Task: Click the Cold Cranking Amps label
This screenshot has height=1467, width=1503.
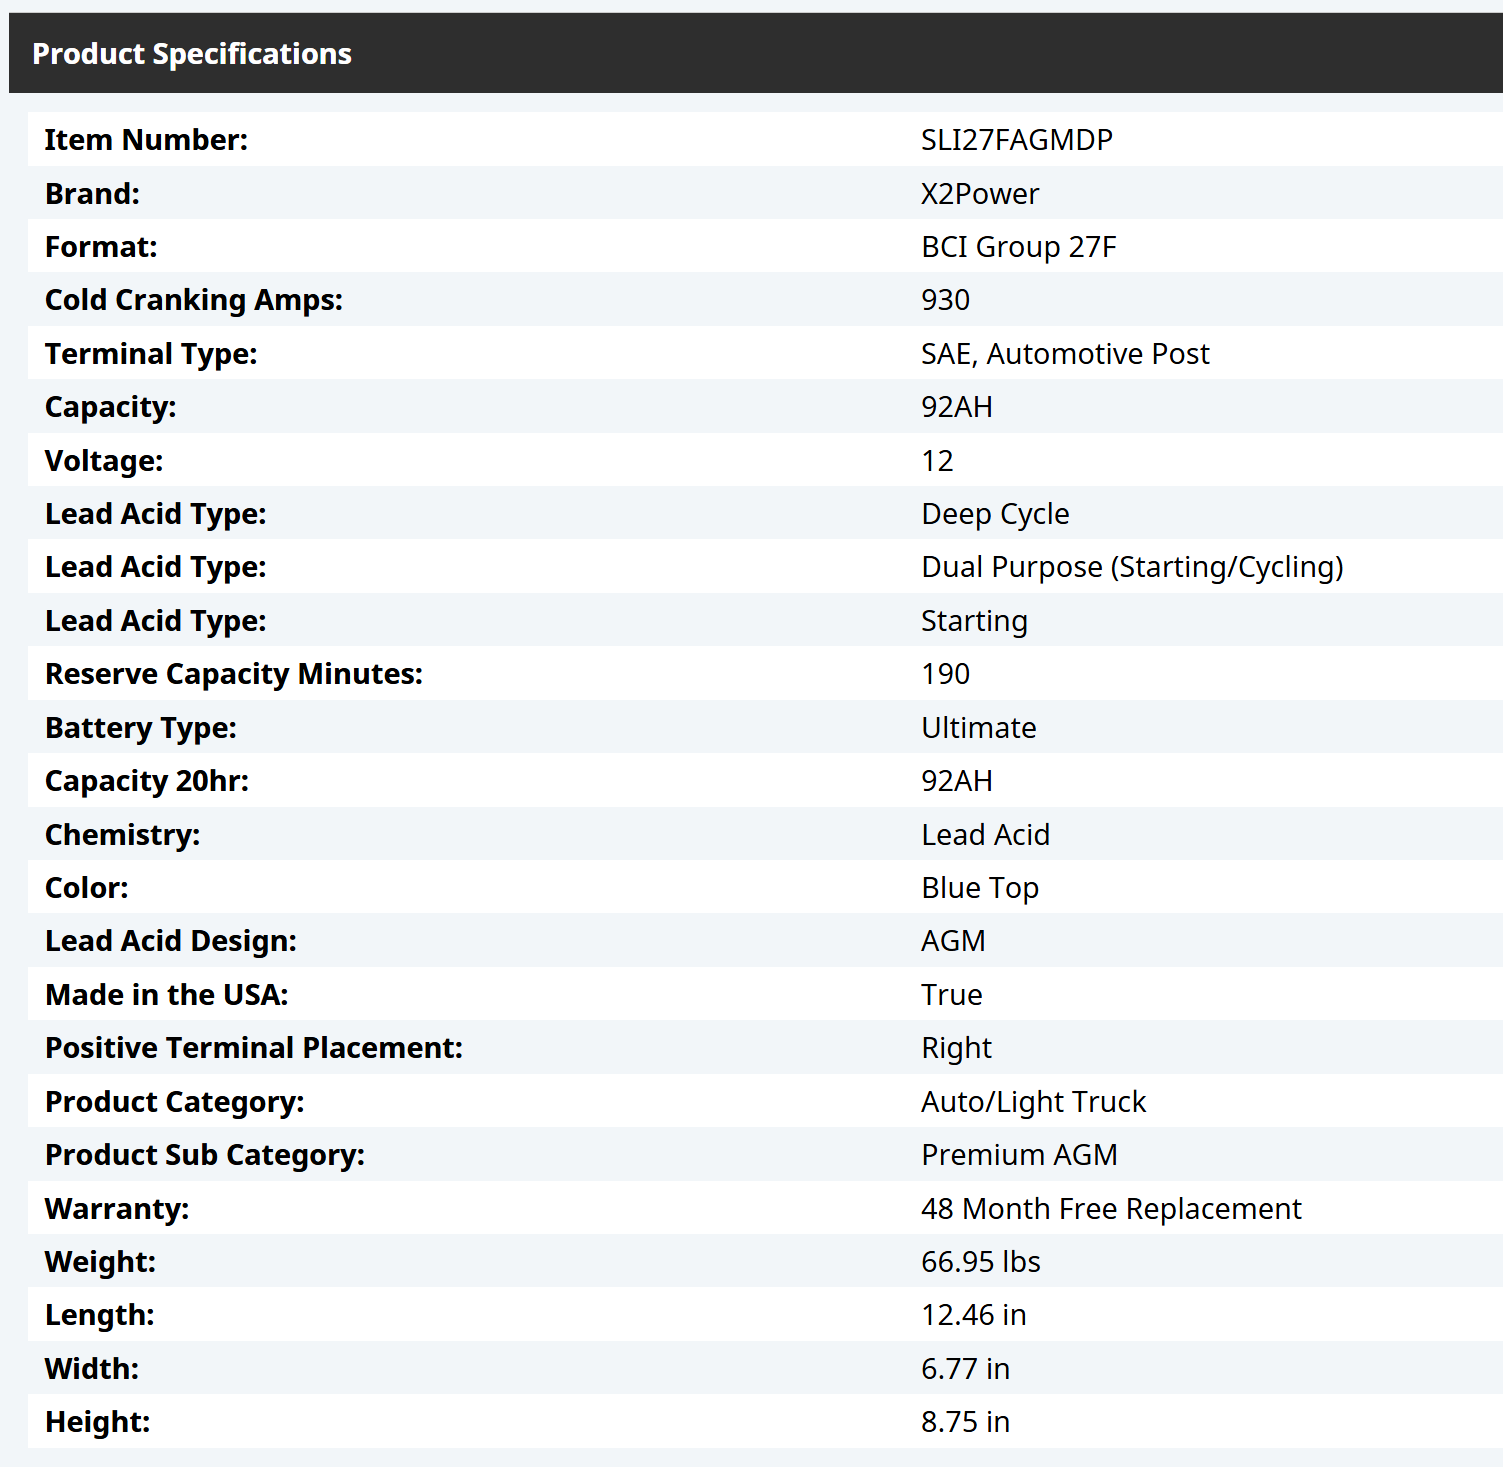Action: 194,300
